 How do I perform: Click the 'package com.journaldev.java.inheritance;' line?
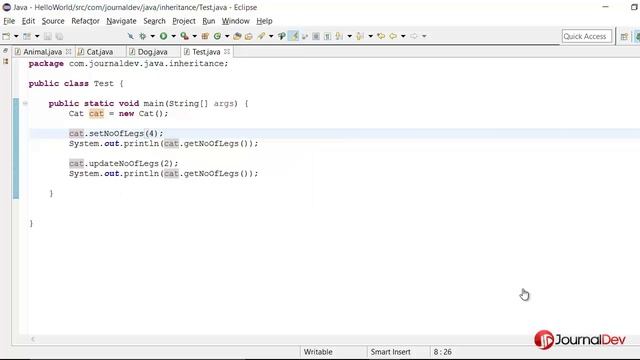[128, 64]
